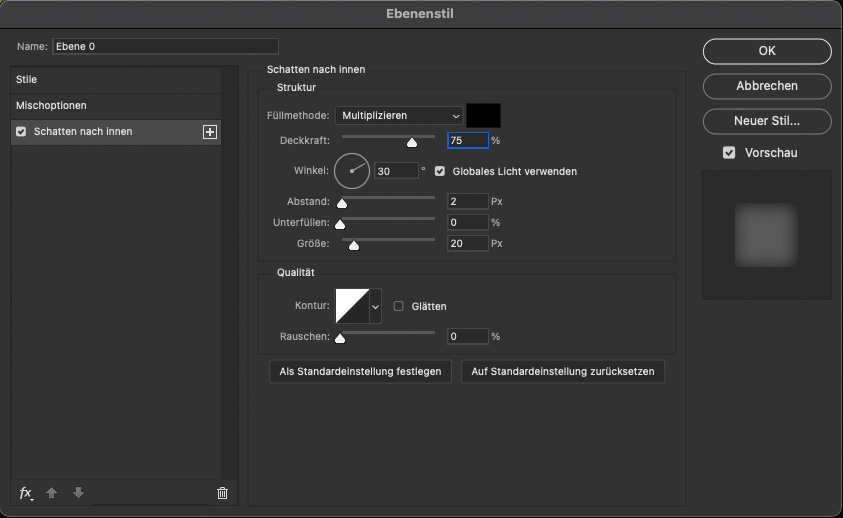Move effect down with the arrow icon
Viewport: 843px width, 518px height.
(x=78, y=493)
